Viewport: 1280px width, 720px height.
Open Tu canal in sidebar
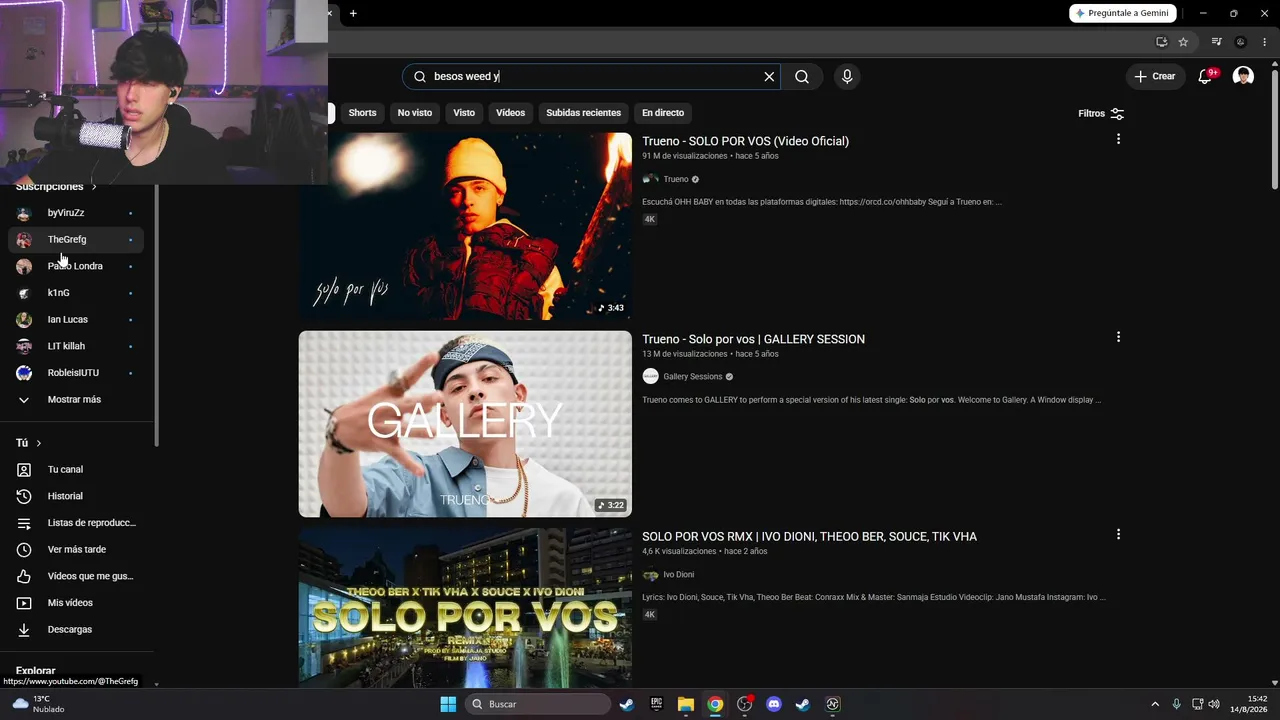76,470
